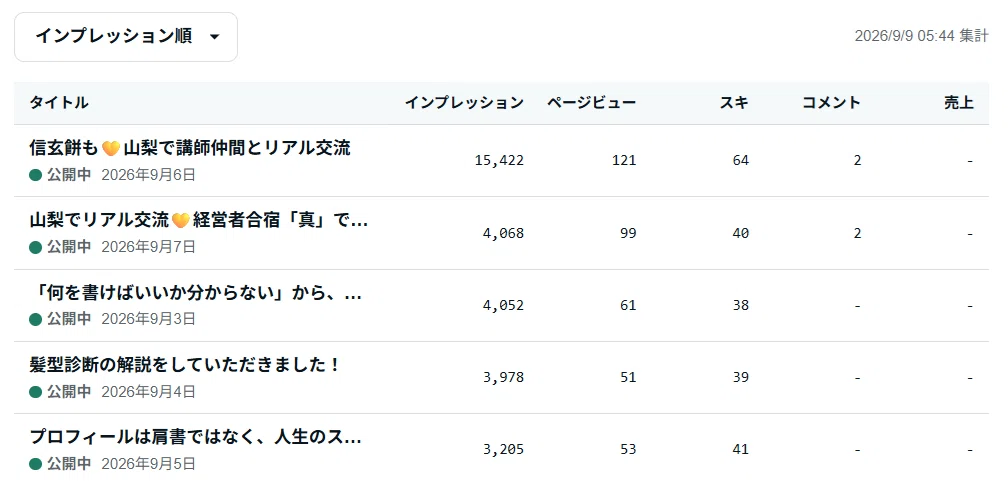The image size is (1008, 481).
Task: Click the ページビュー column header
Action: (591, 103)
